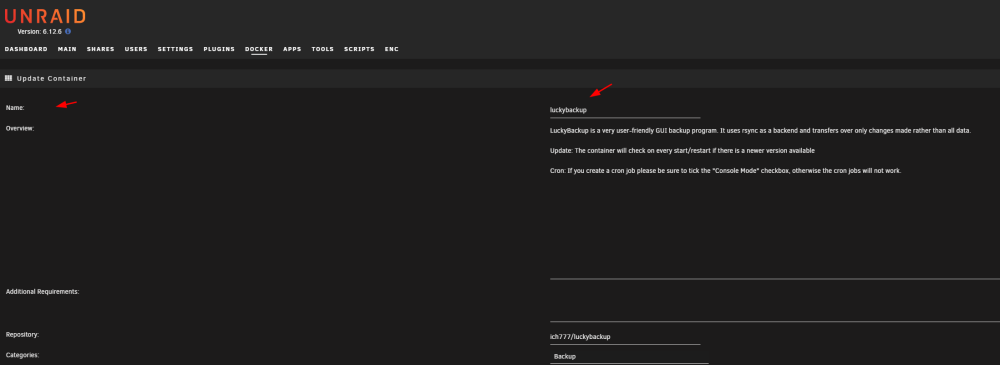Click the Version 6.12.6 text
This screenshot has width=1000, height=365.
pos(40,31)
